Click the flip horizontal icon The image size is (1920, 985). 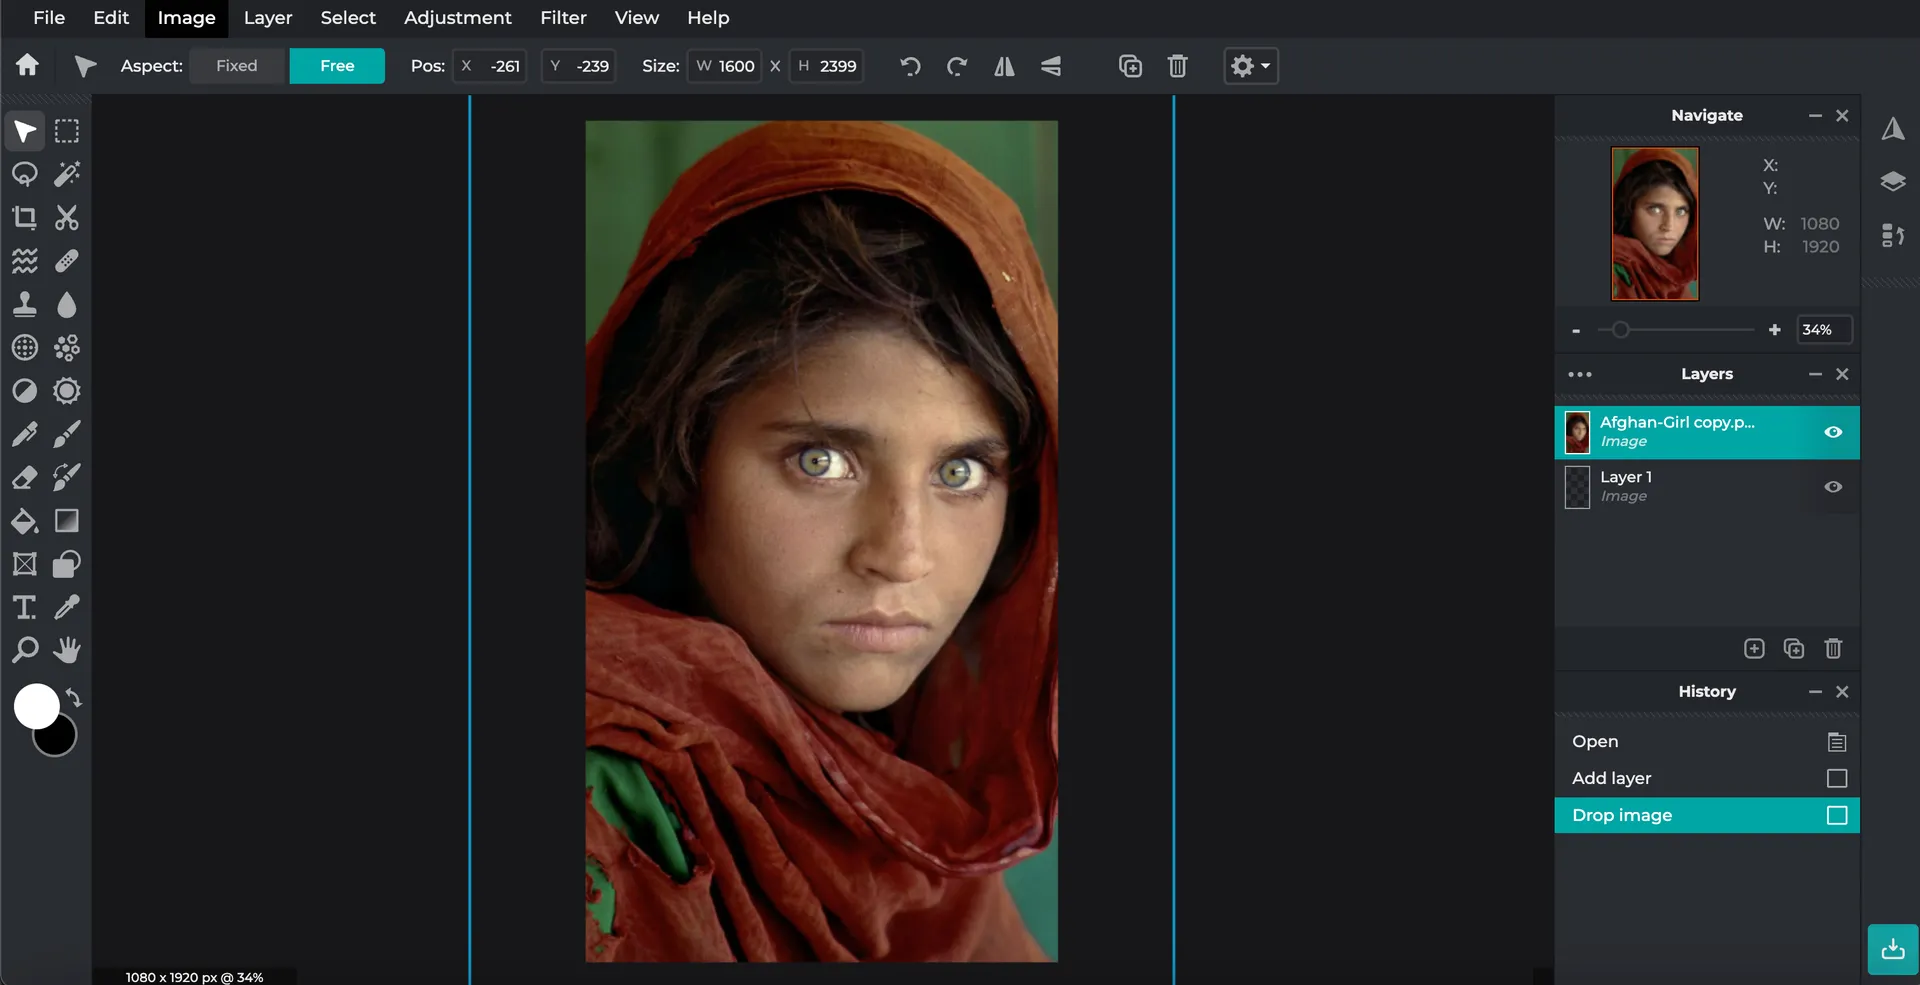1004,66
